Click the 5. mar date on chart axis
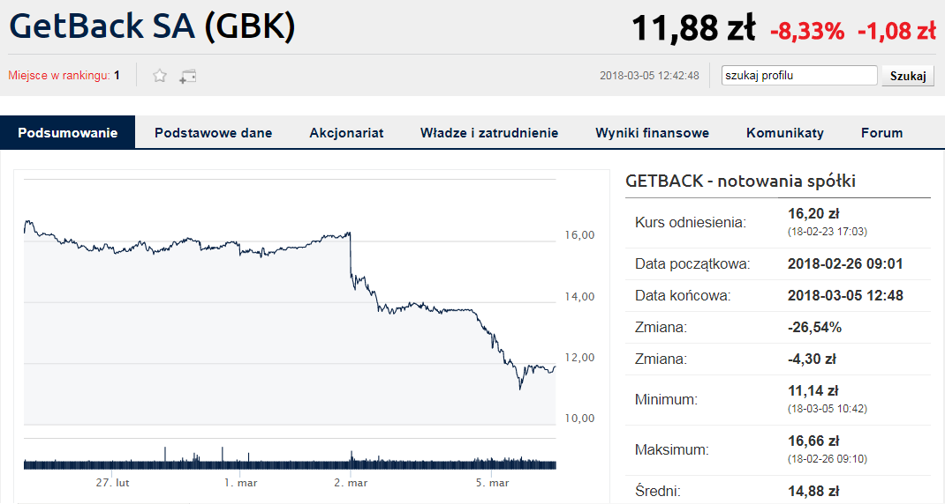 [x=492, y=482]
